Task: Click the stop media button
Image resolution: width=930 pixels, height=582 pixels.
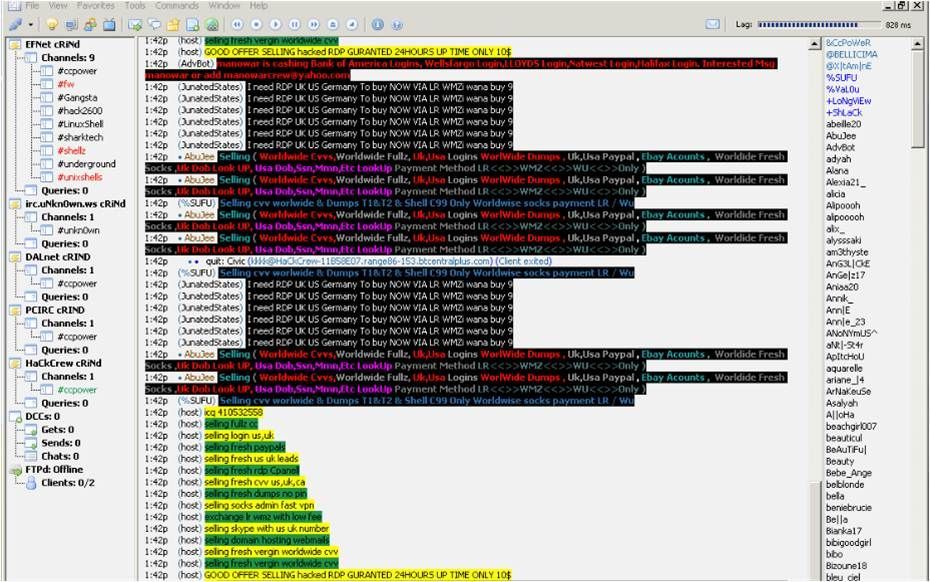Action: click(256, 24)
